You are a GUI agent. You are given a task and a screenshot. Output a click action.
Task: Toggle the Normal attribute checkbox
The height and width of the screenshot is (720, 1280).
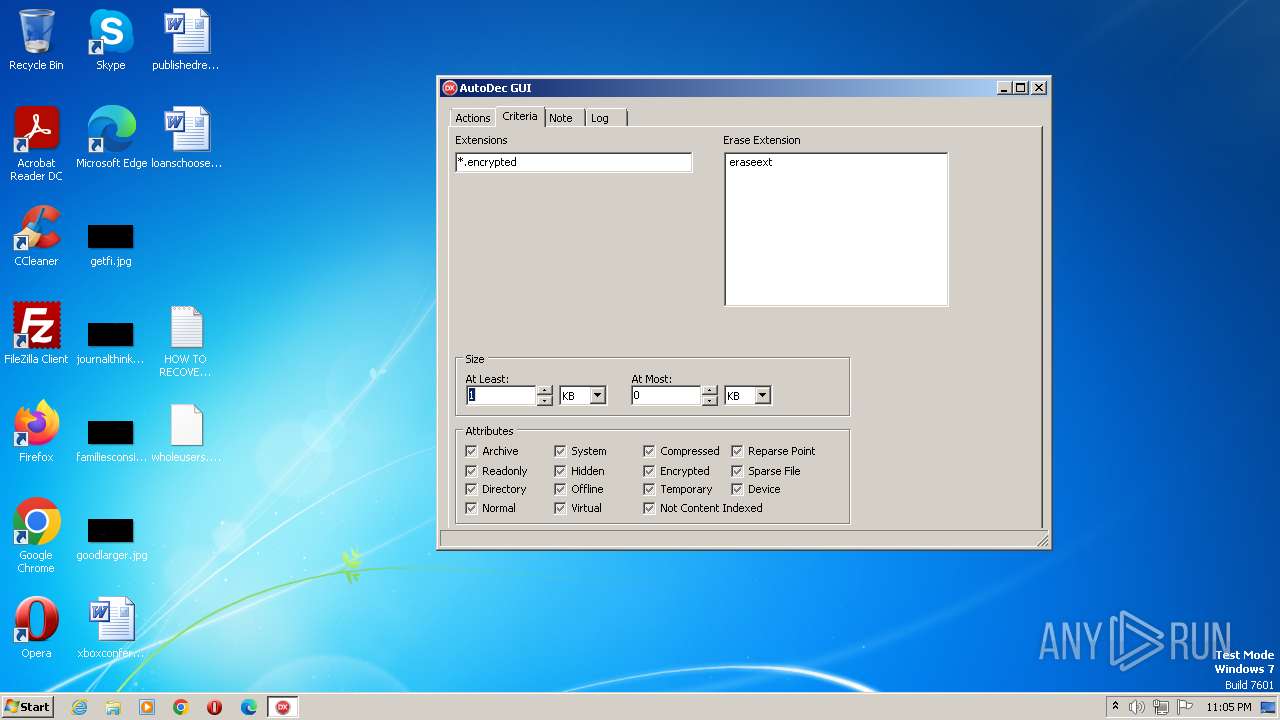[471, 508]
